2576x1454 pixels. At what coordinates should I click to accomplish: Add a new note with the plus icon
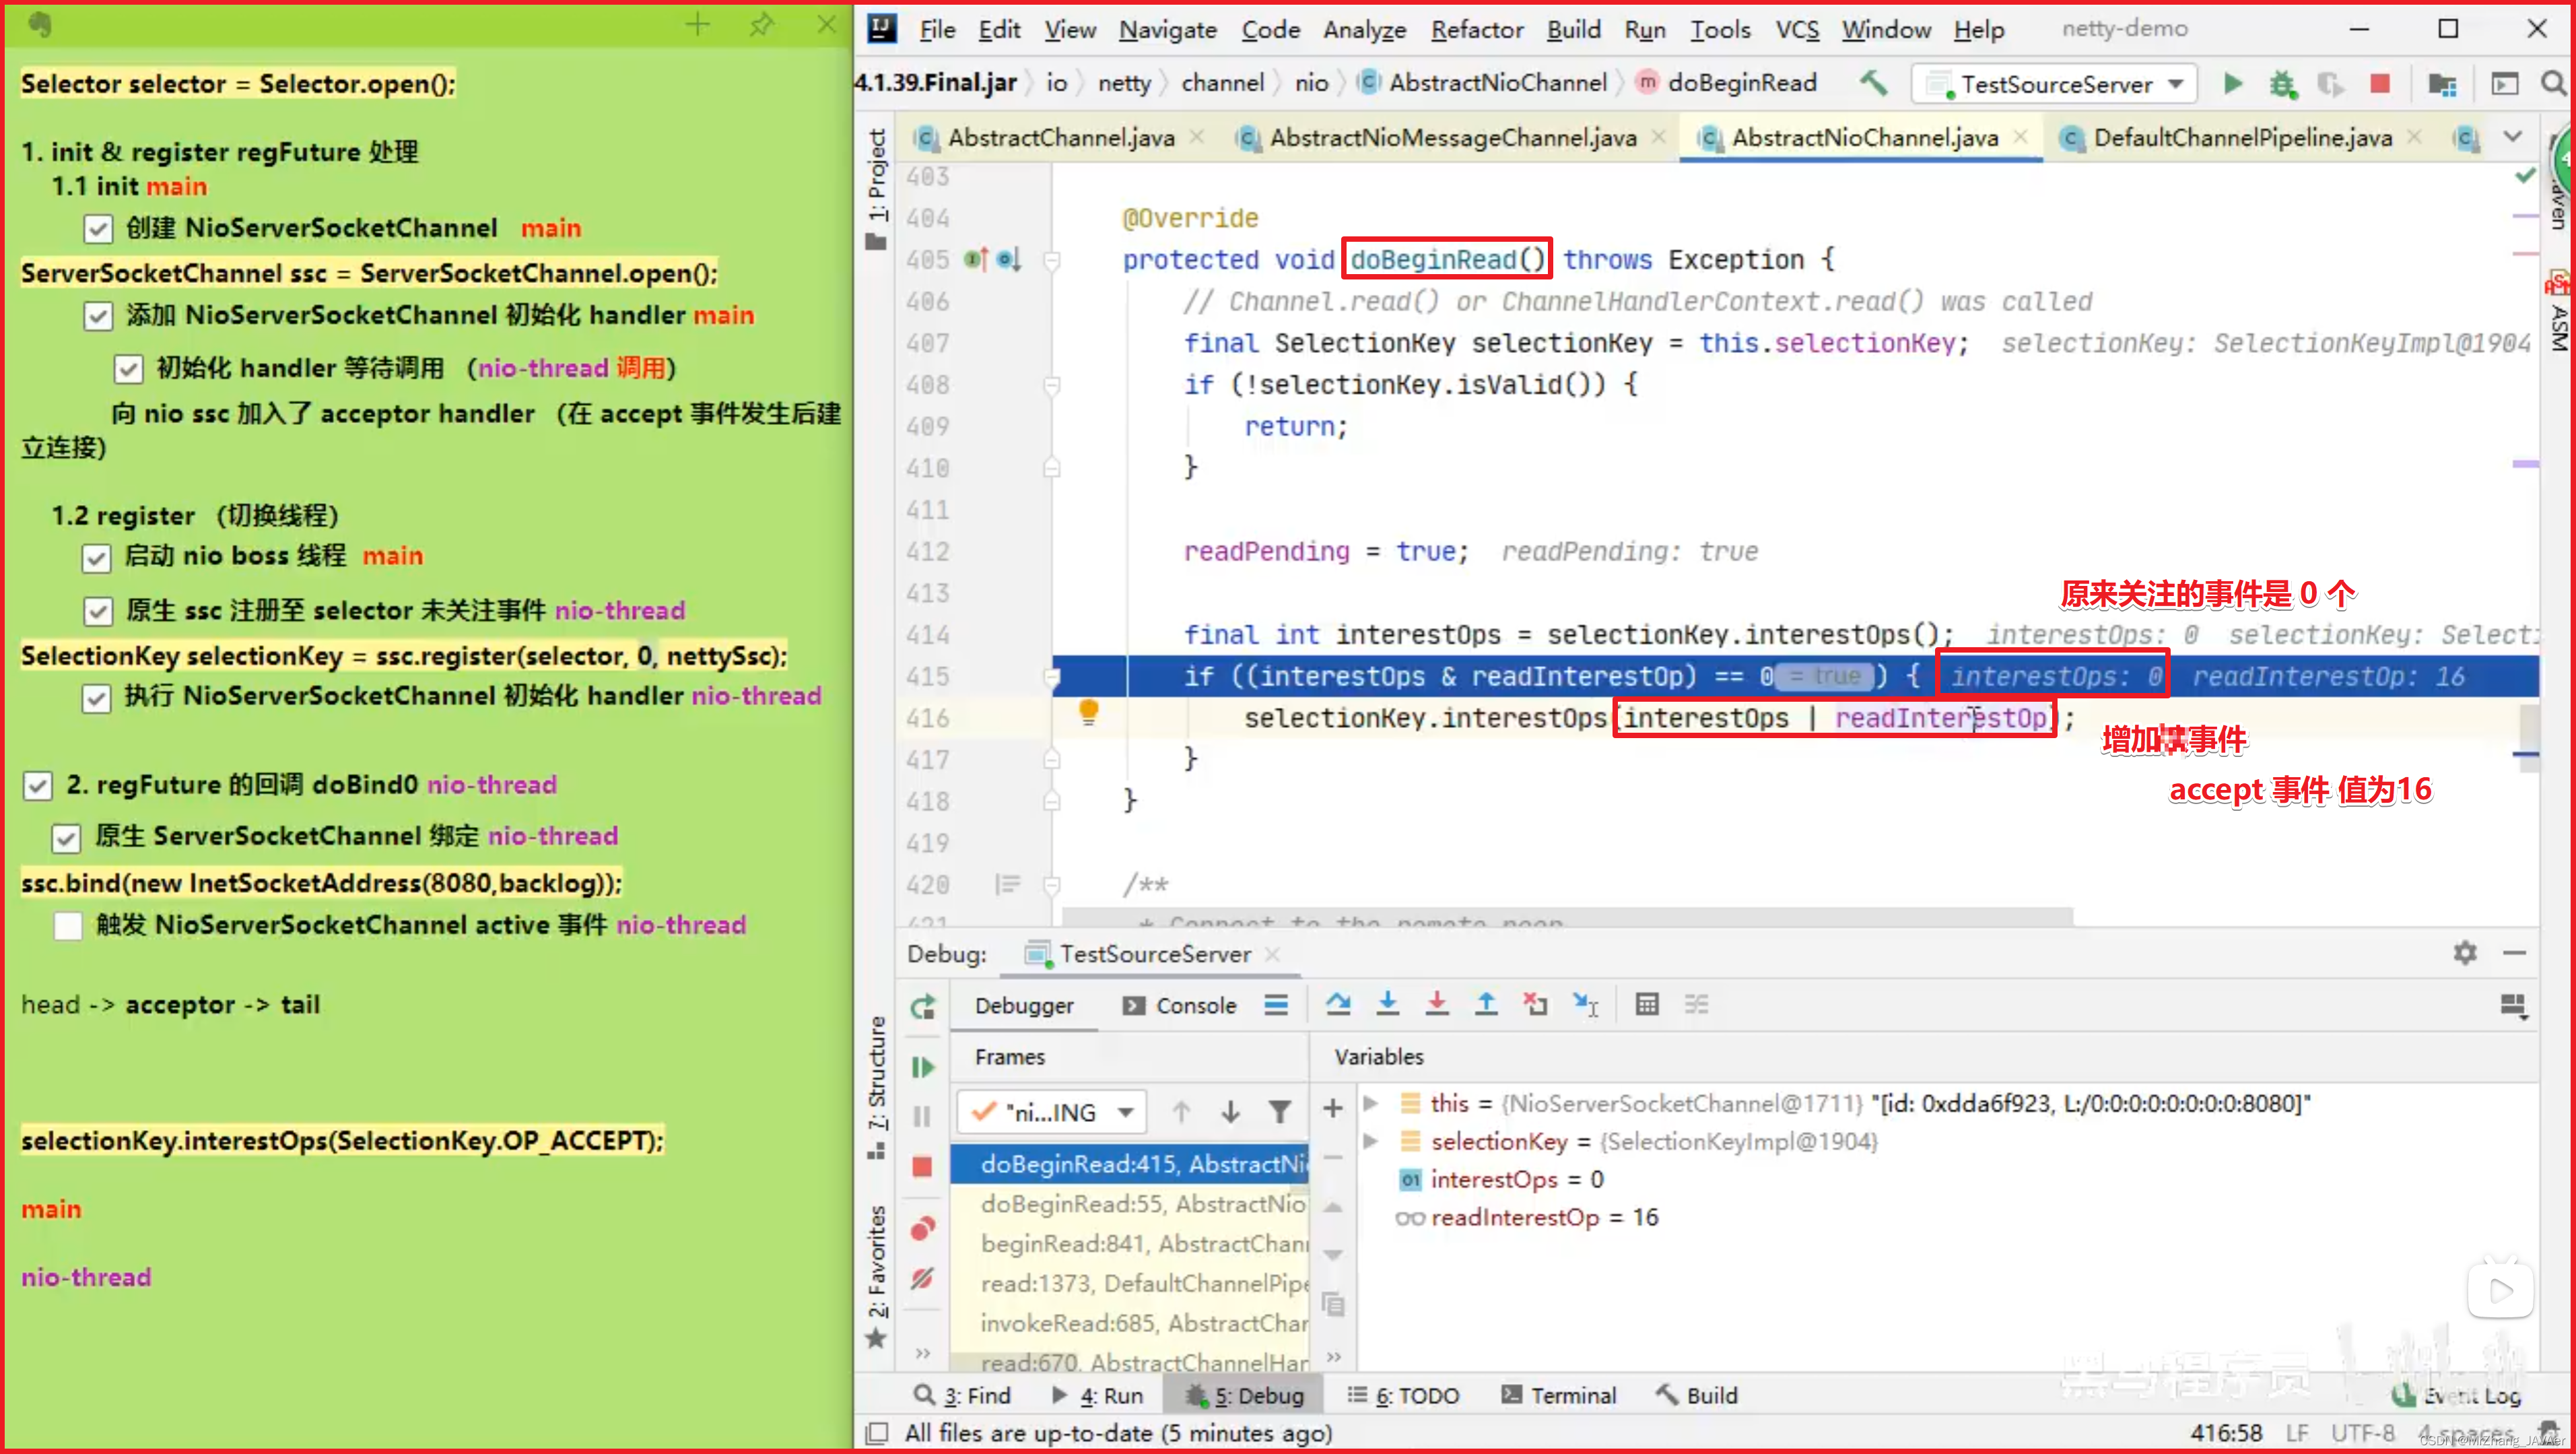pyautogui.click(x=697, y=24)
